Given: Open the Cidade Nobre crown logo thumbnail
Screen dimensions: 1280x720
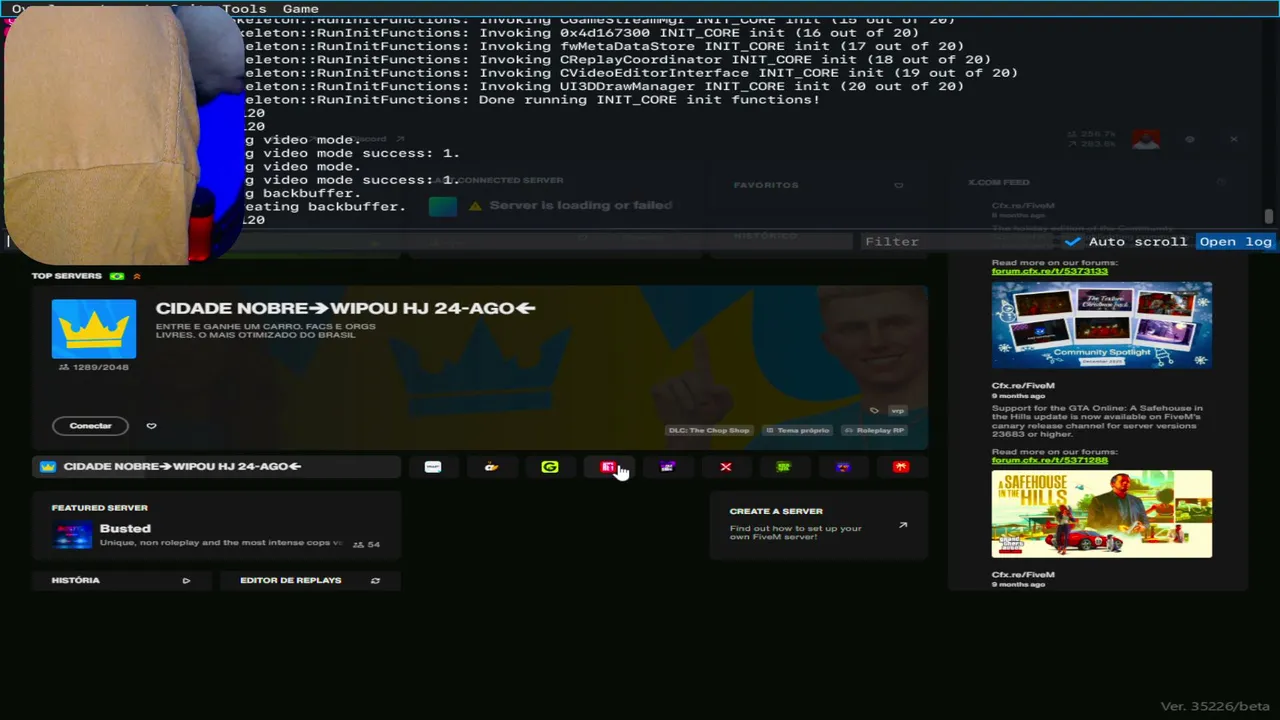Looking at the screenshot, I should click(x=94, y=329).
